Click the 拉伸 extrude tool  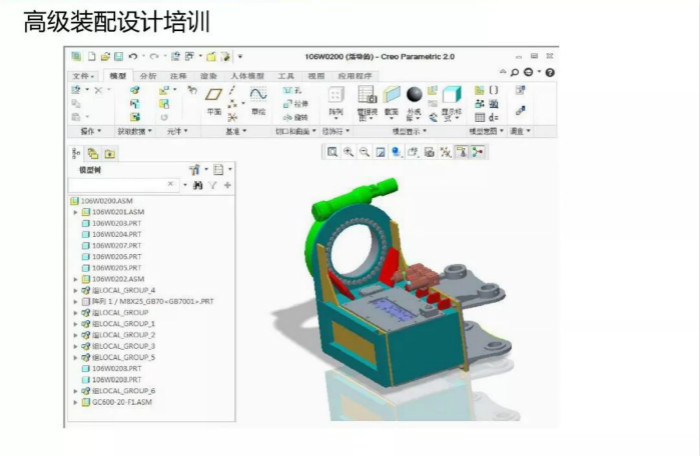tap(296, 104)
